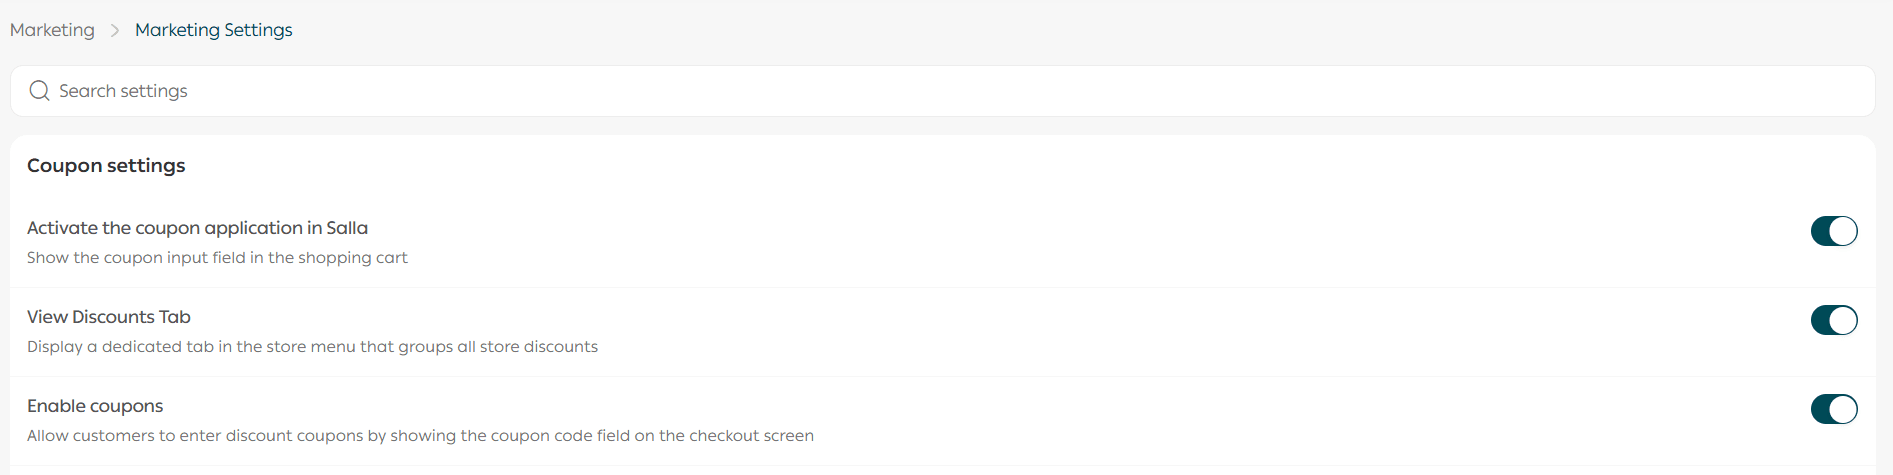Click the 'Enable coupons' setting title

(x=95, y=406)
